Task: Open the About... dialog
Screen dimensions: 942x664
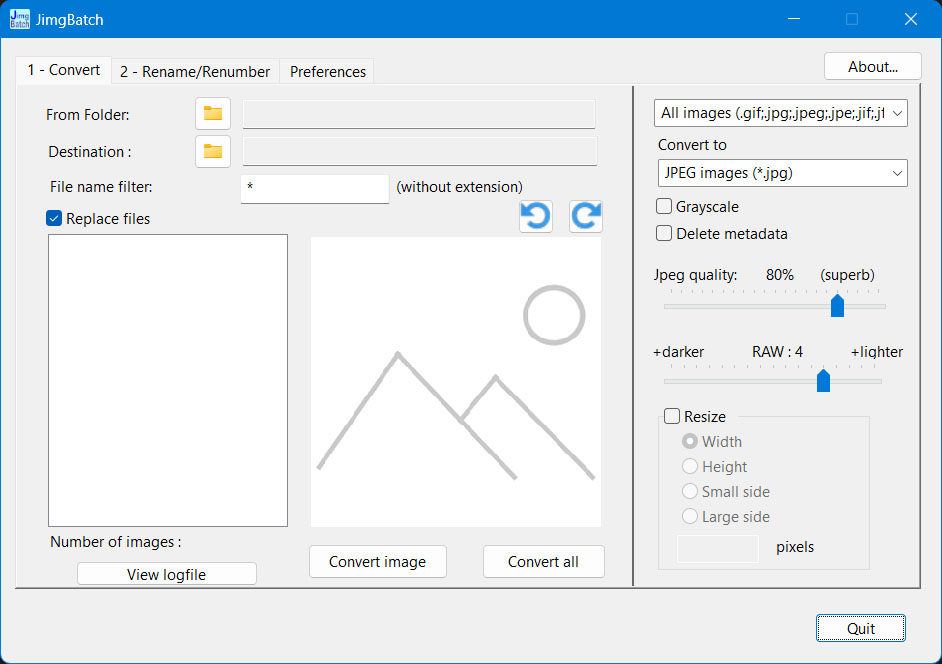Action: pyautogui.click(x=872, y=67)
